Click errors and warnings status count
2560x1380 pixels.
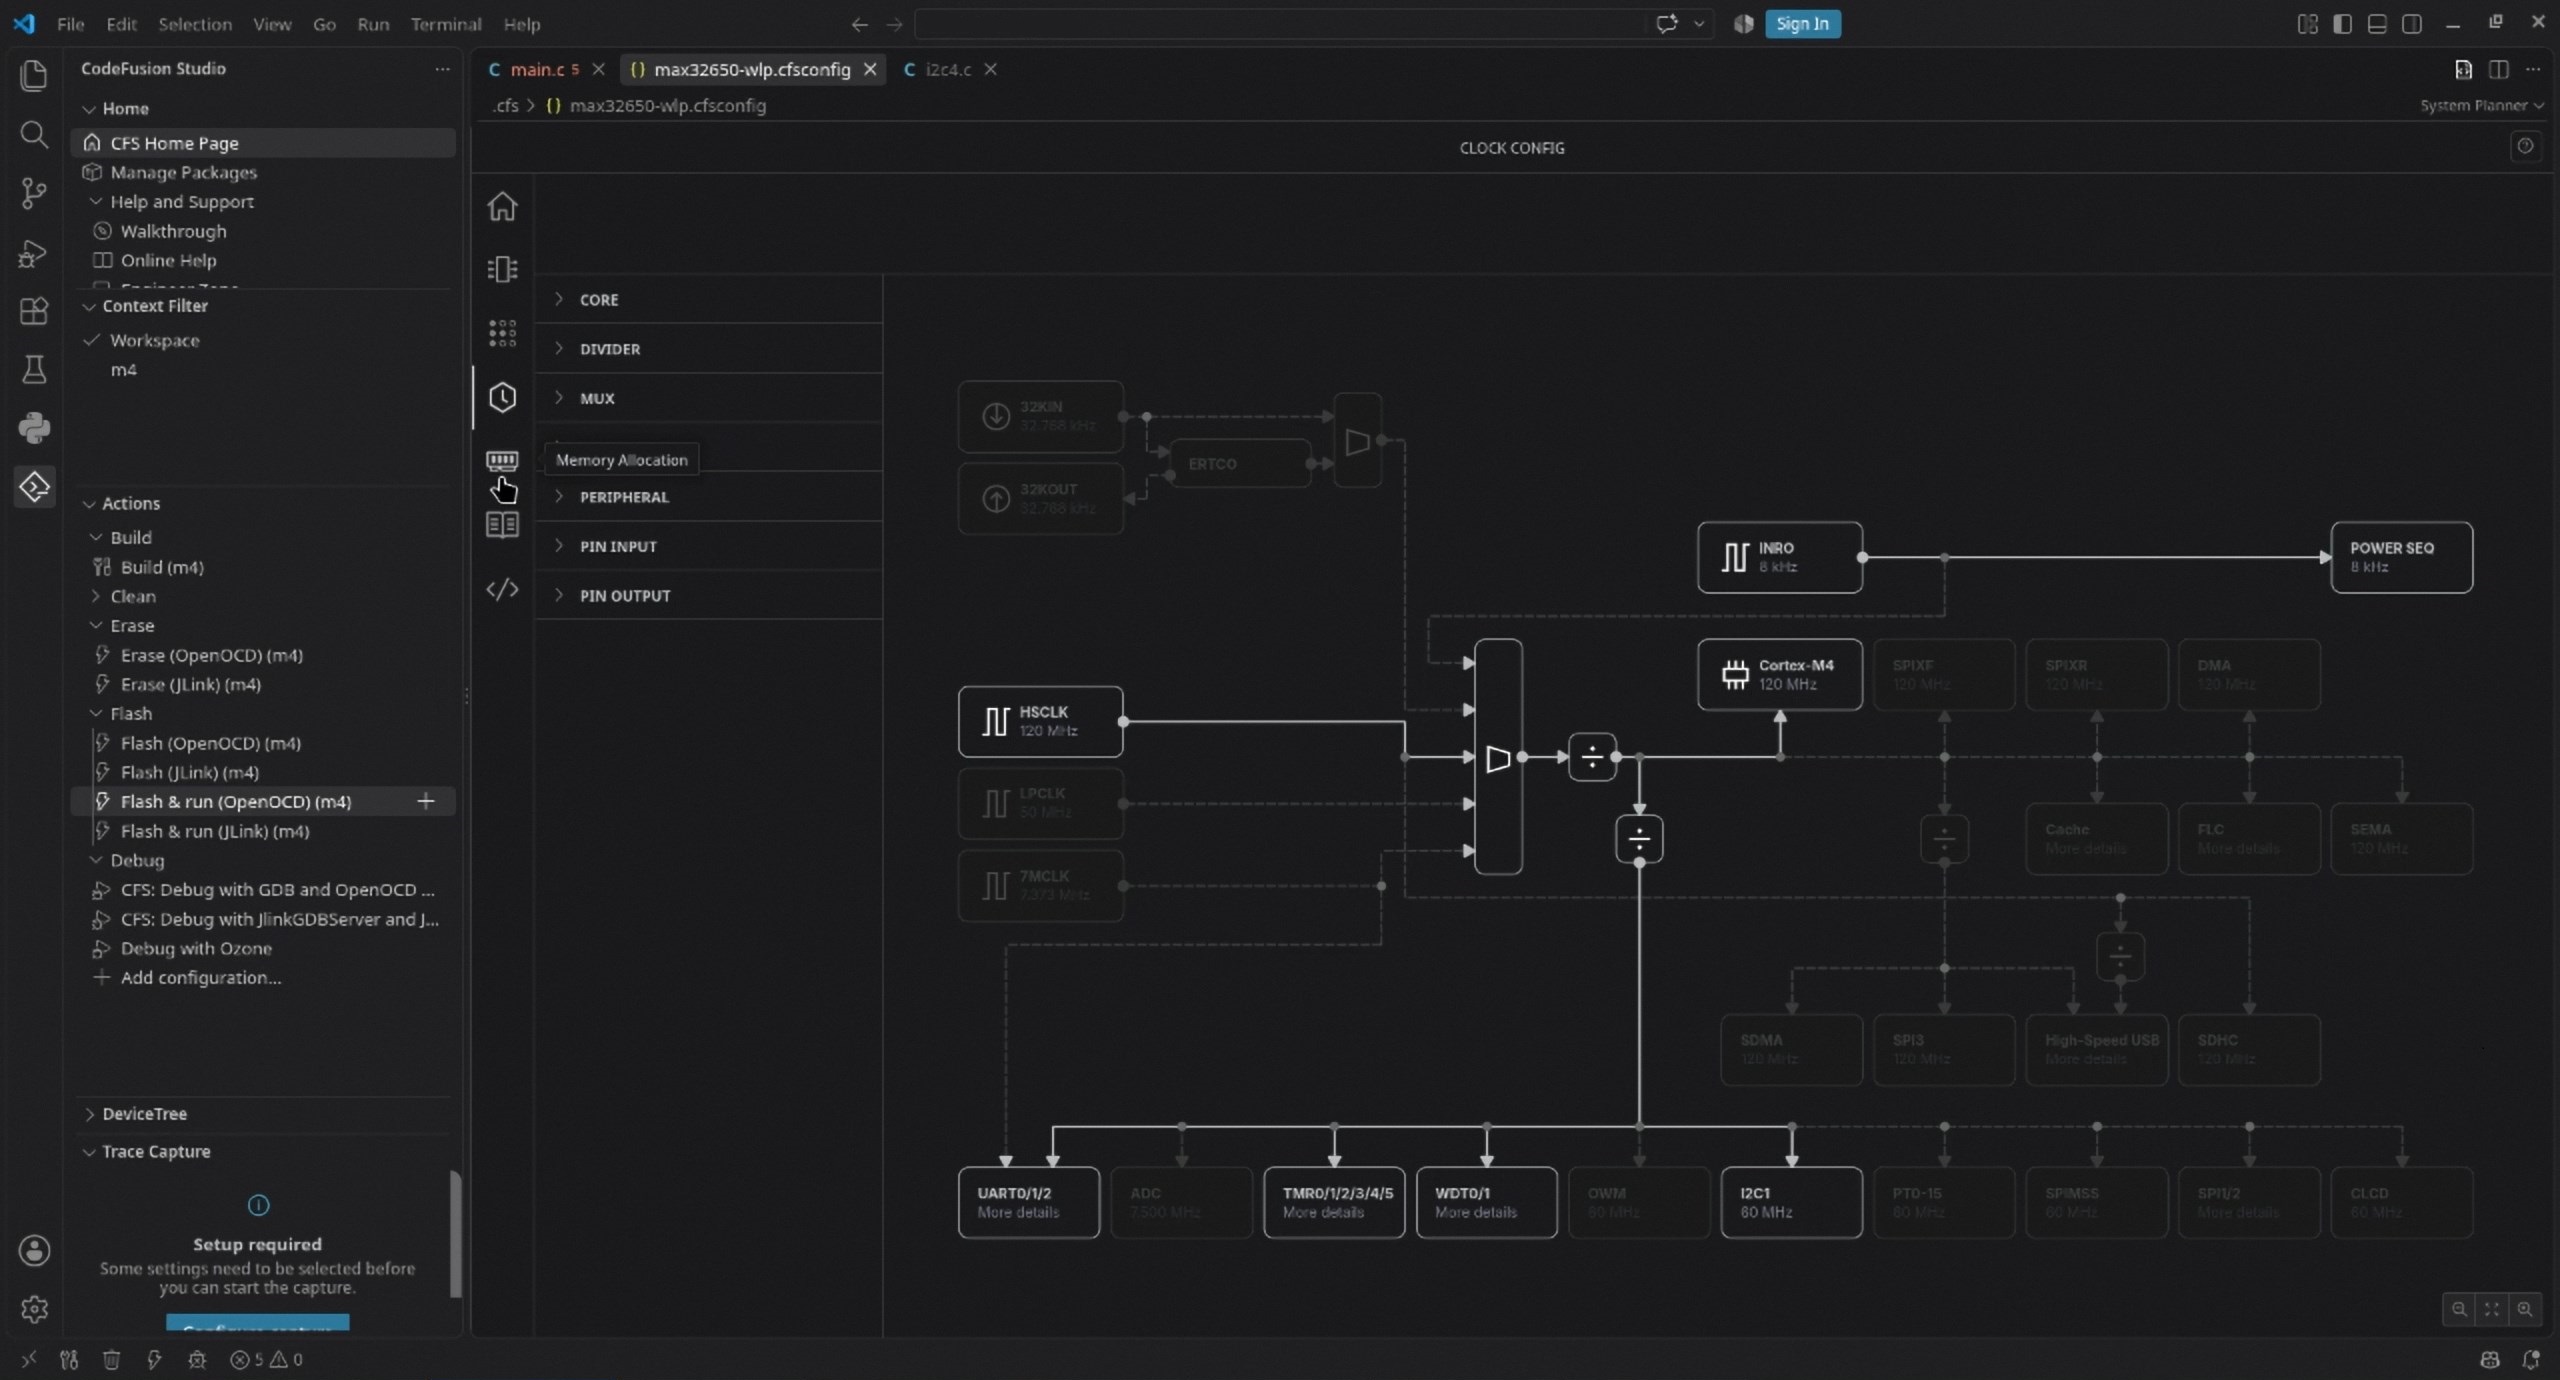[266, 1359]
